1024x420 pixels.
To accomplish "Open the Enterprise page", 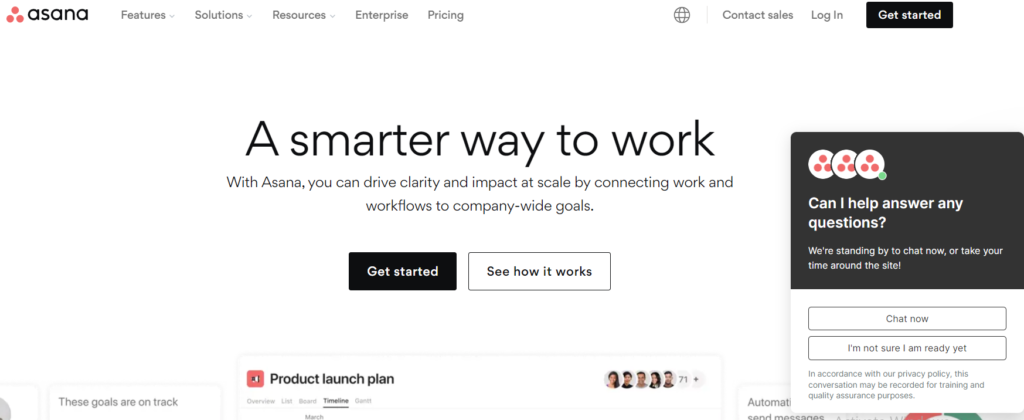I will 381,15.
